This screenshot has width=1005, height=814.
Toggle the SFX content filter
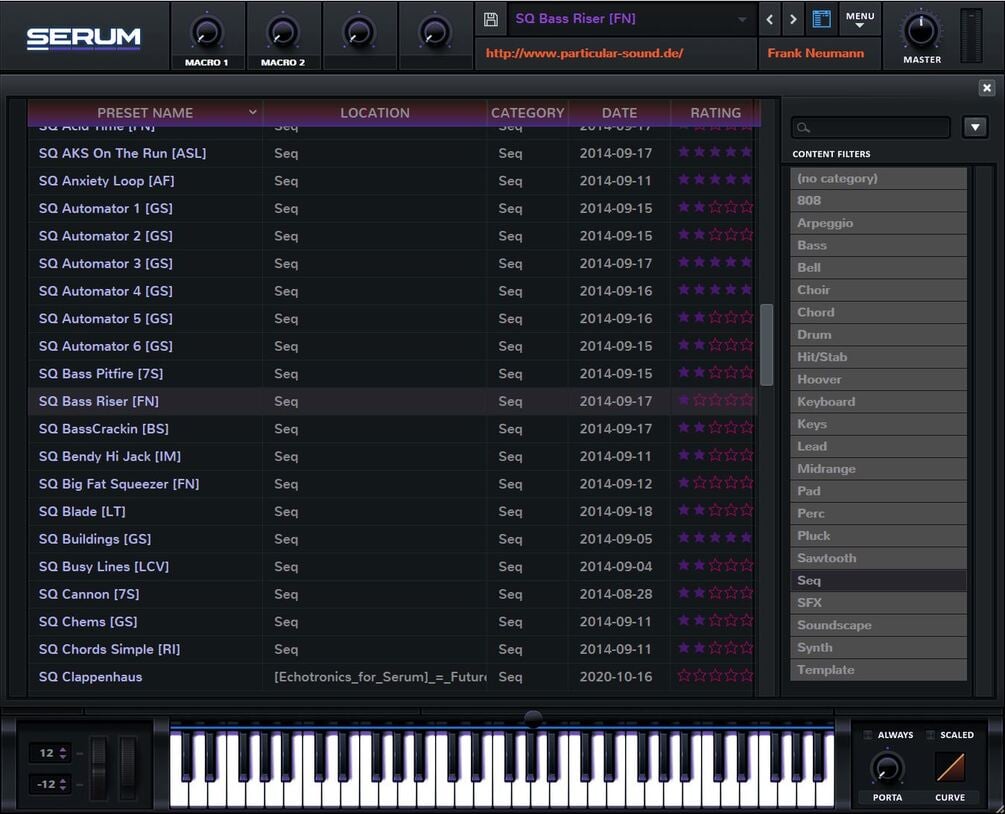tap(878, 602)
